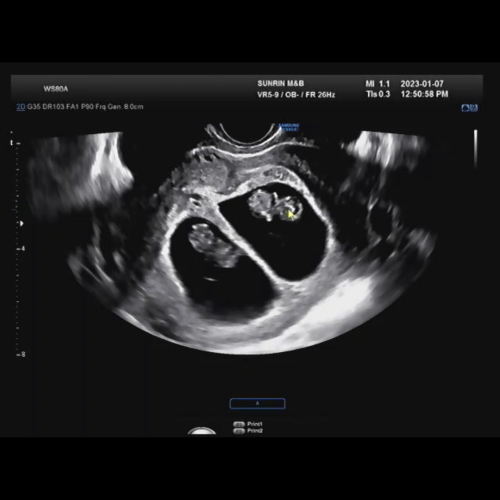
Task: Click the trackball icon at the bottom
Action: [x=202, y=431]
